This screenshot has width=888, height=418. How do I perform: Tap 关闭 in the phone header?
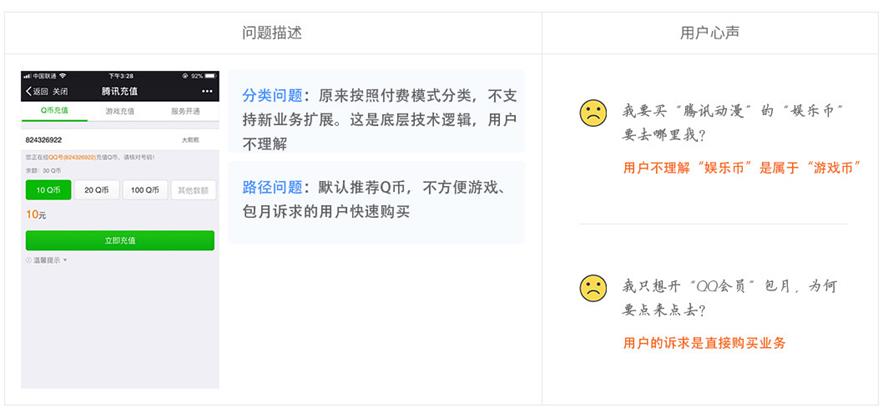[60, 91]
